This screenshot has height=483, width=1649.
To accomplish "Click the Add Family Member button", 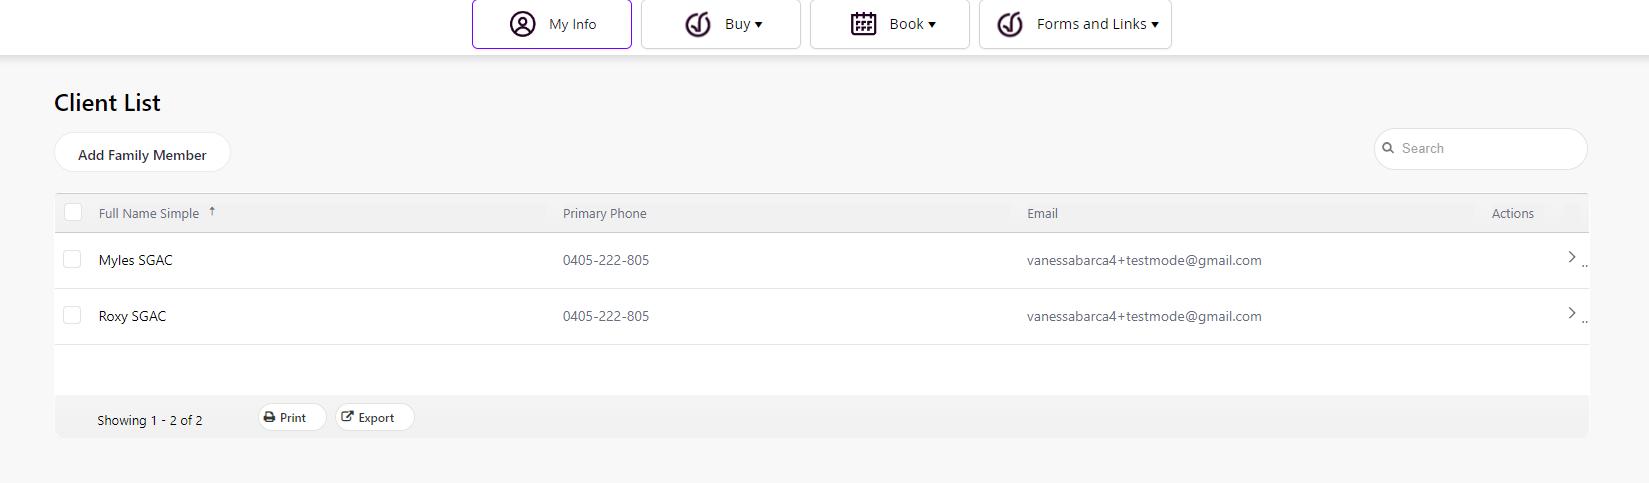I will click(x=142, y=154).
